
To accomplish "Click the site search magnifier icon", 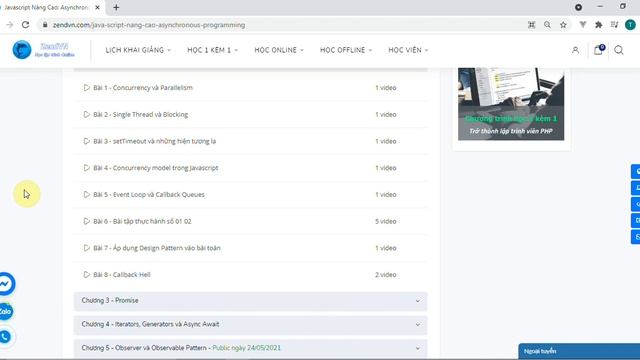I will tap(619, 50).
